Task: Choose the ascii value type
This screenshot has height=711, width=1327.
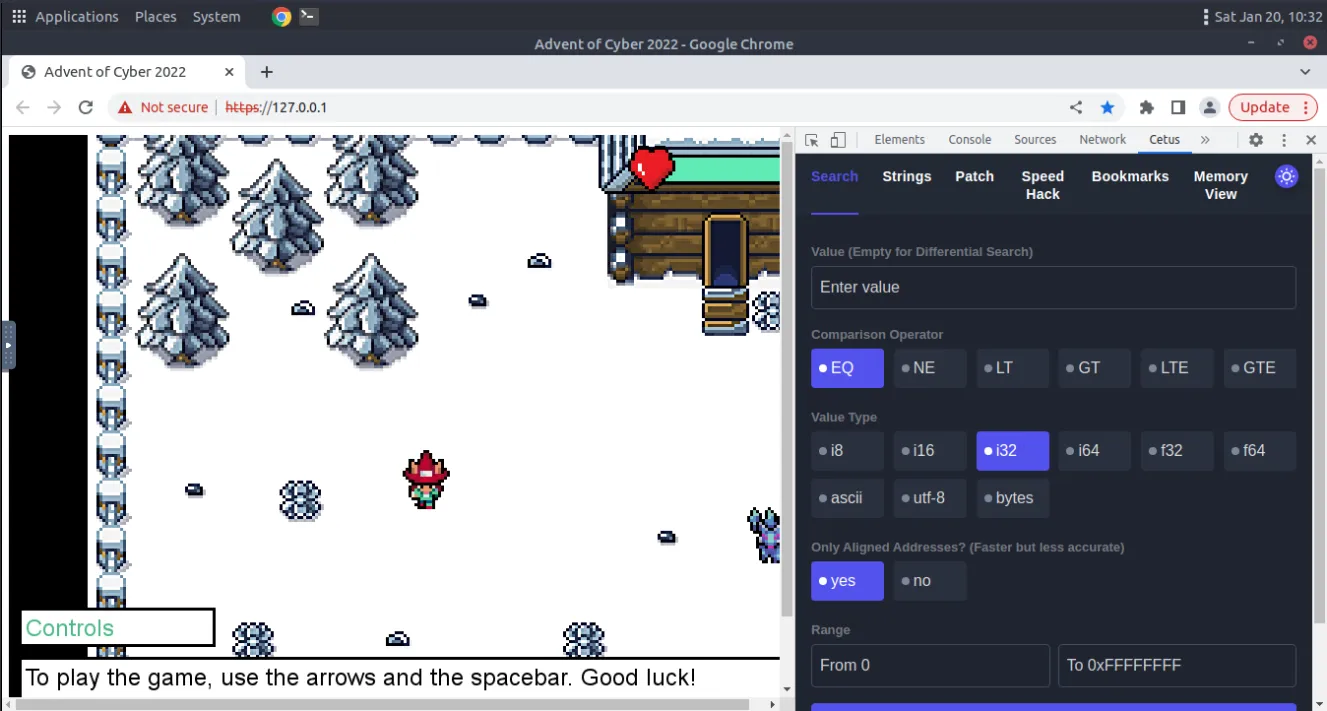Action: click(847, 498)
